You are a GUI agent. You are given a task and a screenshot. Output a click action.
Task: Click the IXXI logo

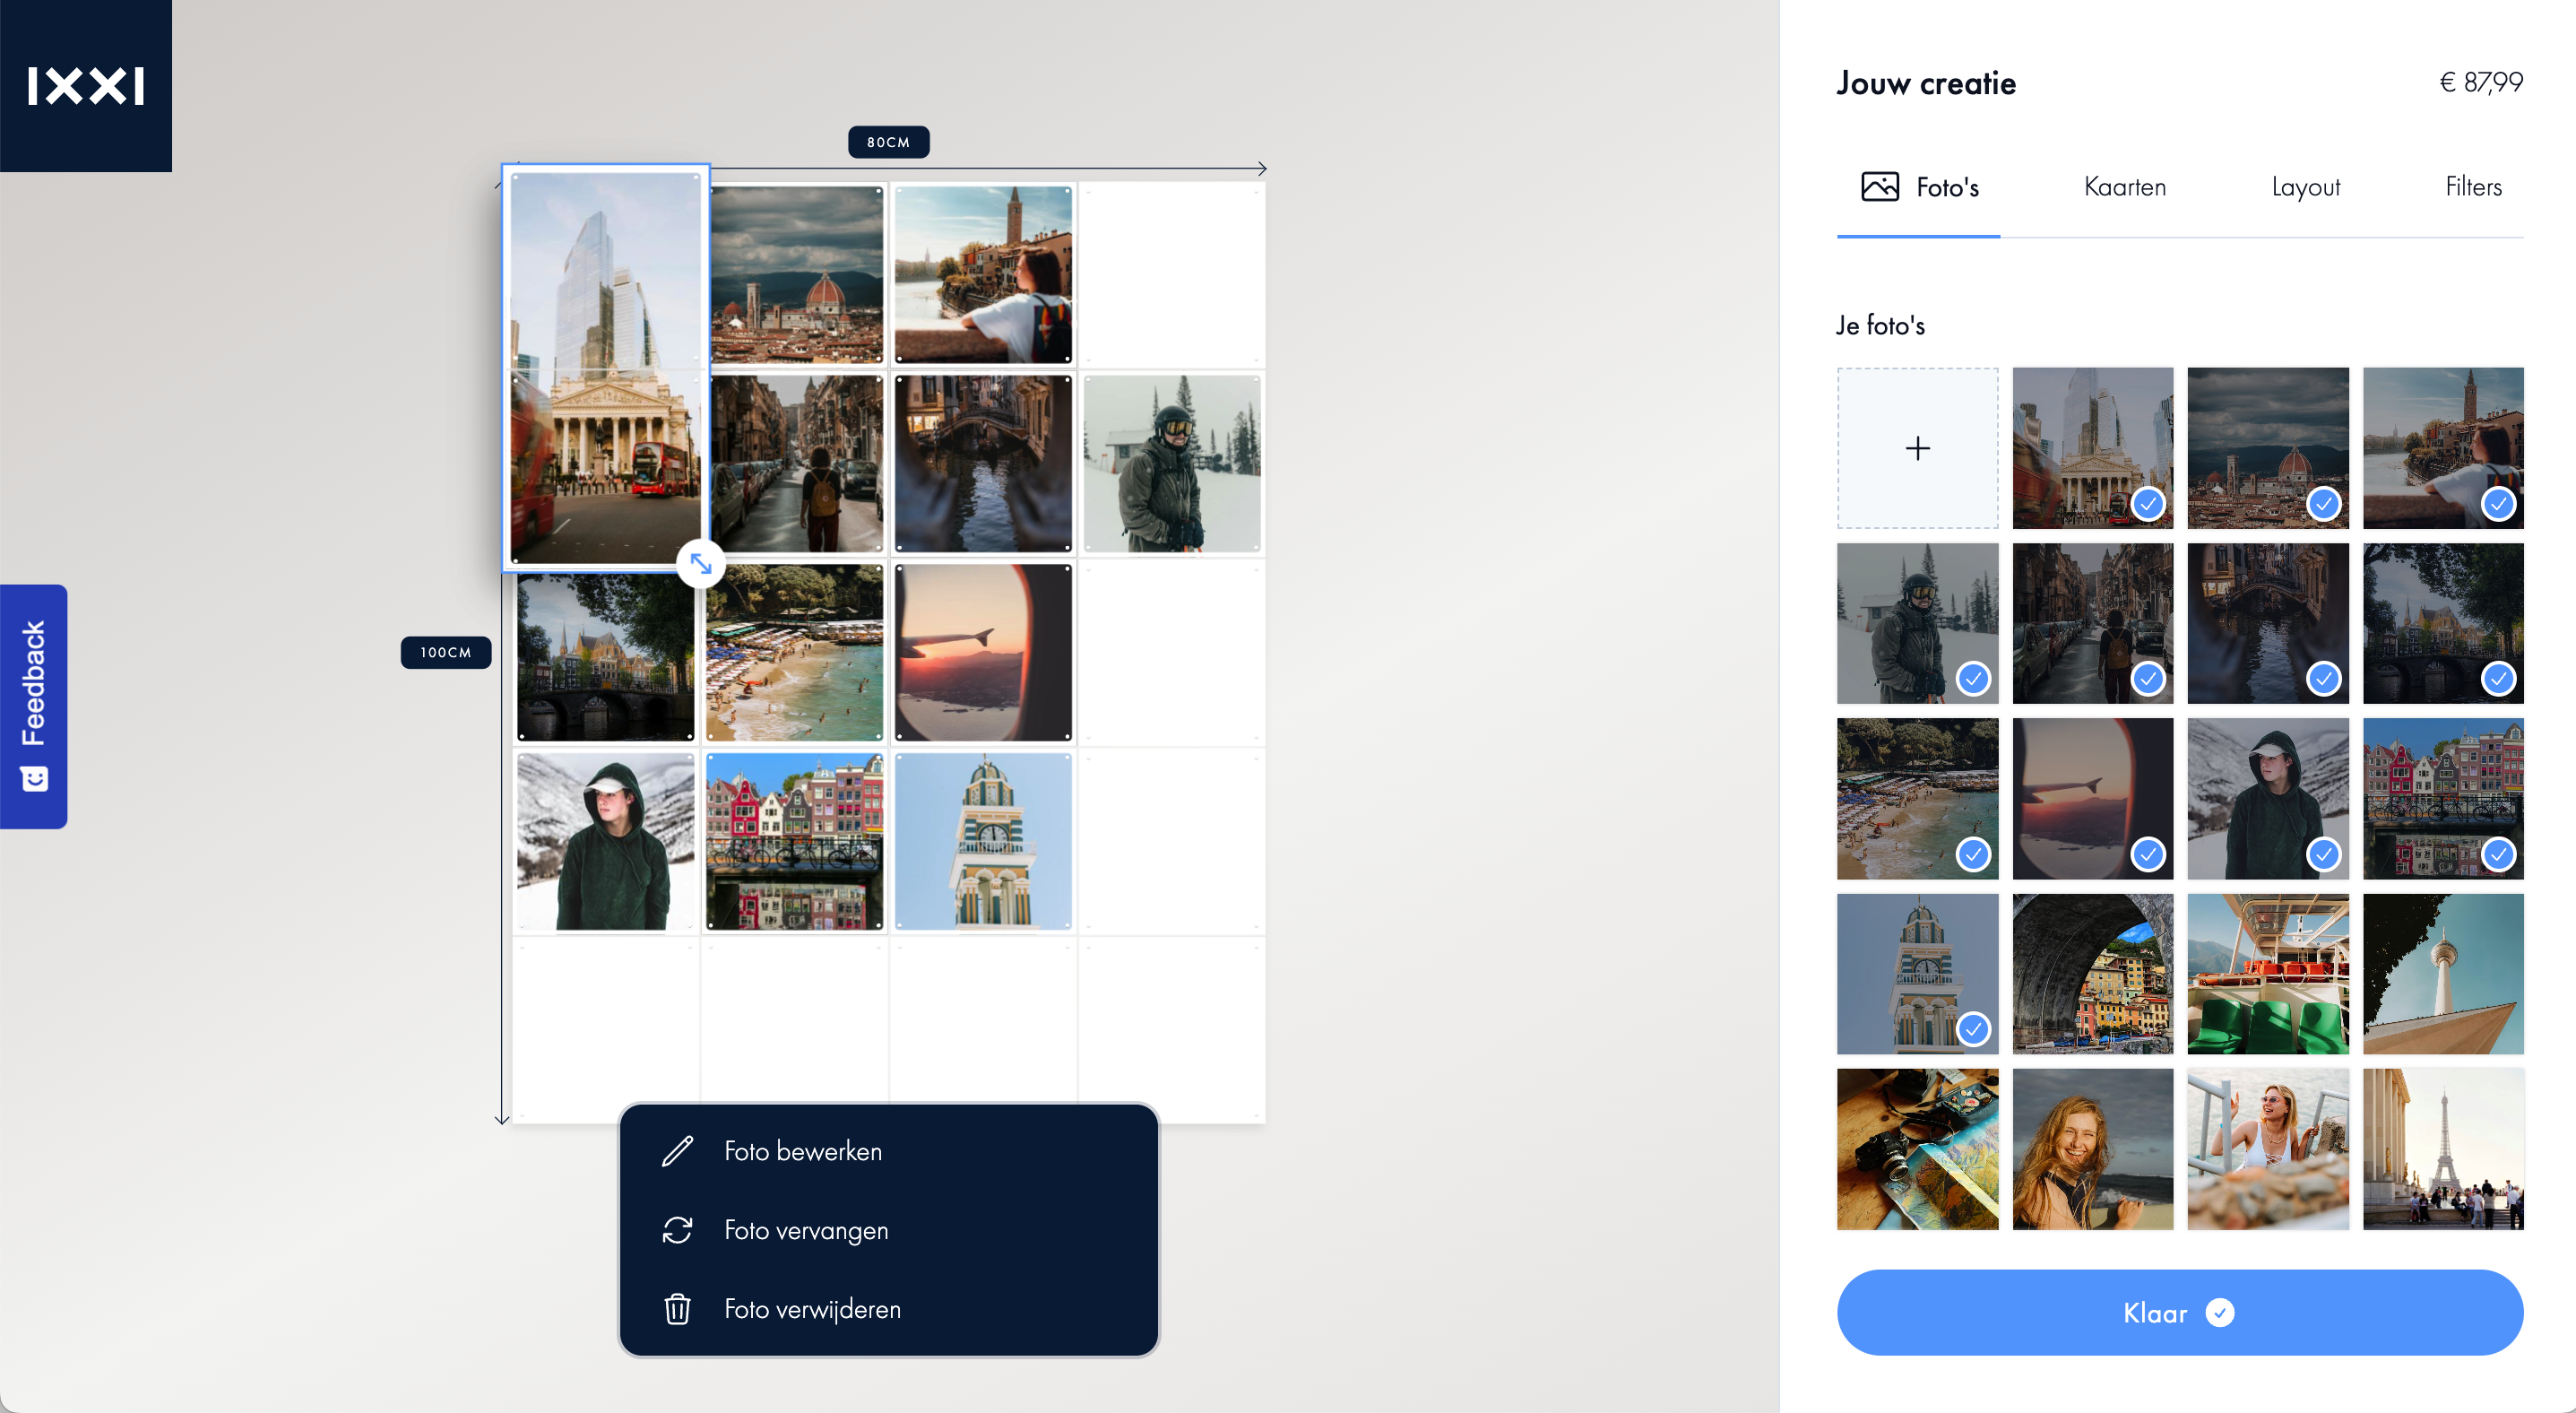pyautogui.click(x=86, y=86)
